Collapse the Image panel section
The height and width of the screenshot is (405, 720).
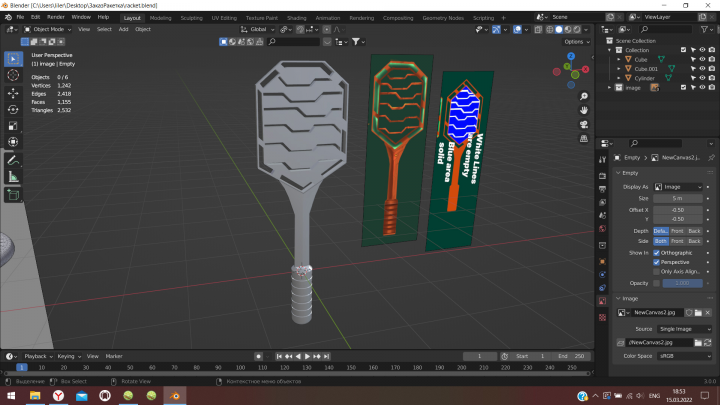[618, 298]
